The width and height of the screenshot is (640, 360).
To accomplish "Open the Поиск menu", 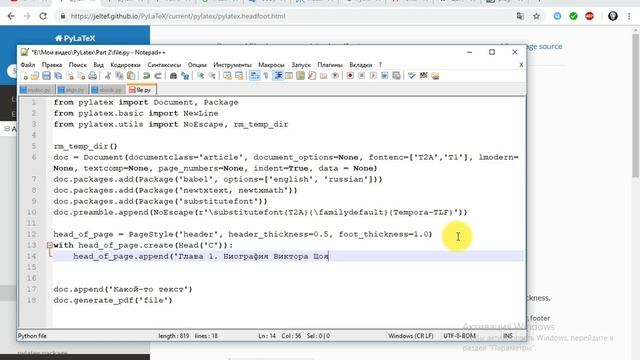I will [78, 65].
